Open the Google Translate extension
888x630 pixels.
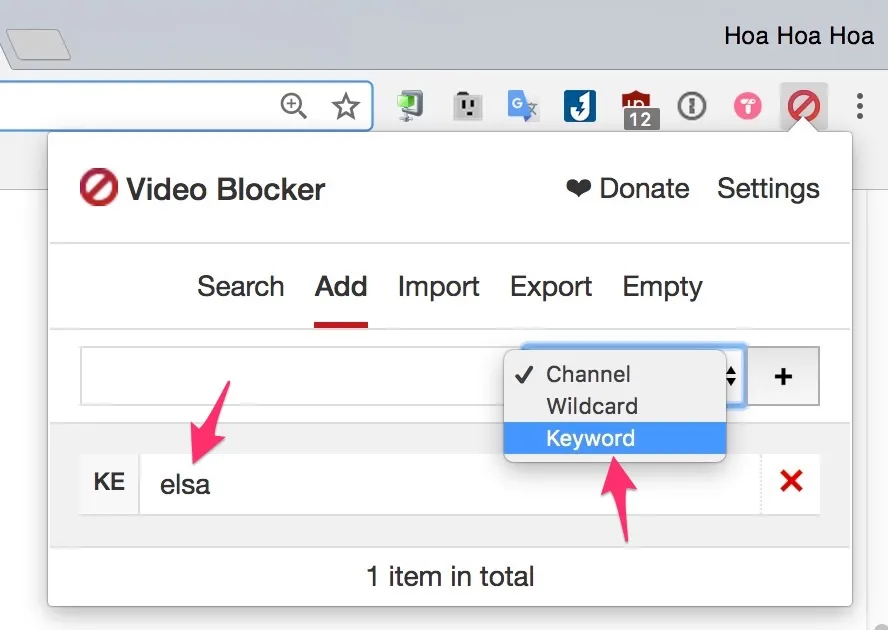522,106
